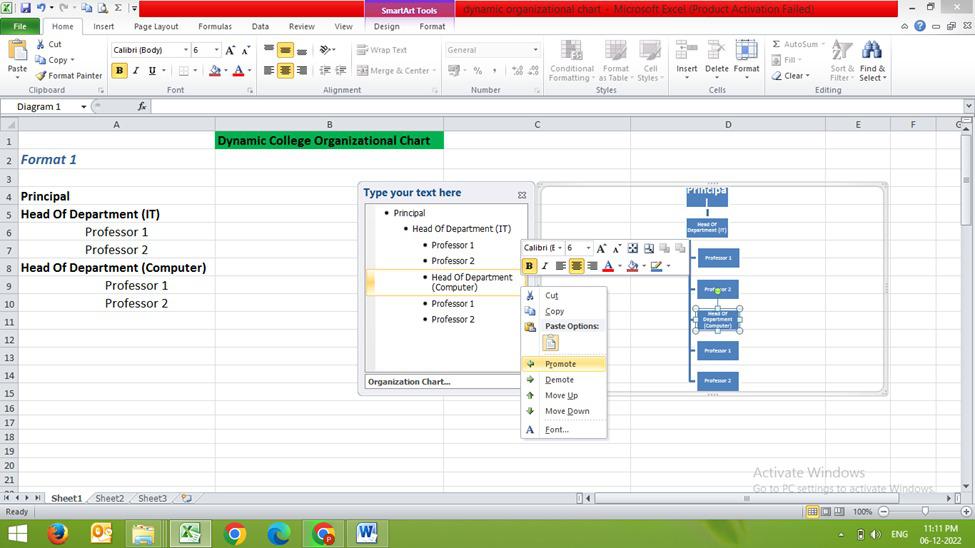Viewport: 975px width, 548px height.
Task: Click the Organization Chart... link in the text pane
Action: [x=409, y=382]
